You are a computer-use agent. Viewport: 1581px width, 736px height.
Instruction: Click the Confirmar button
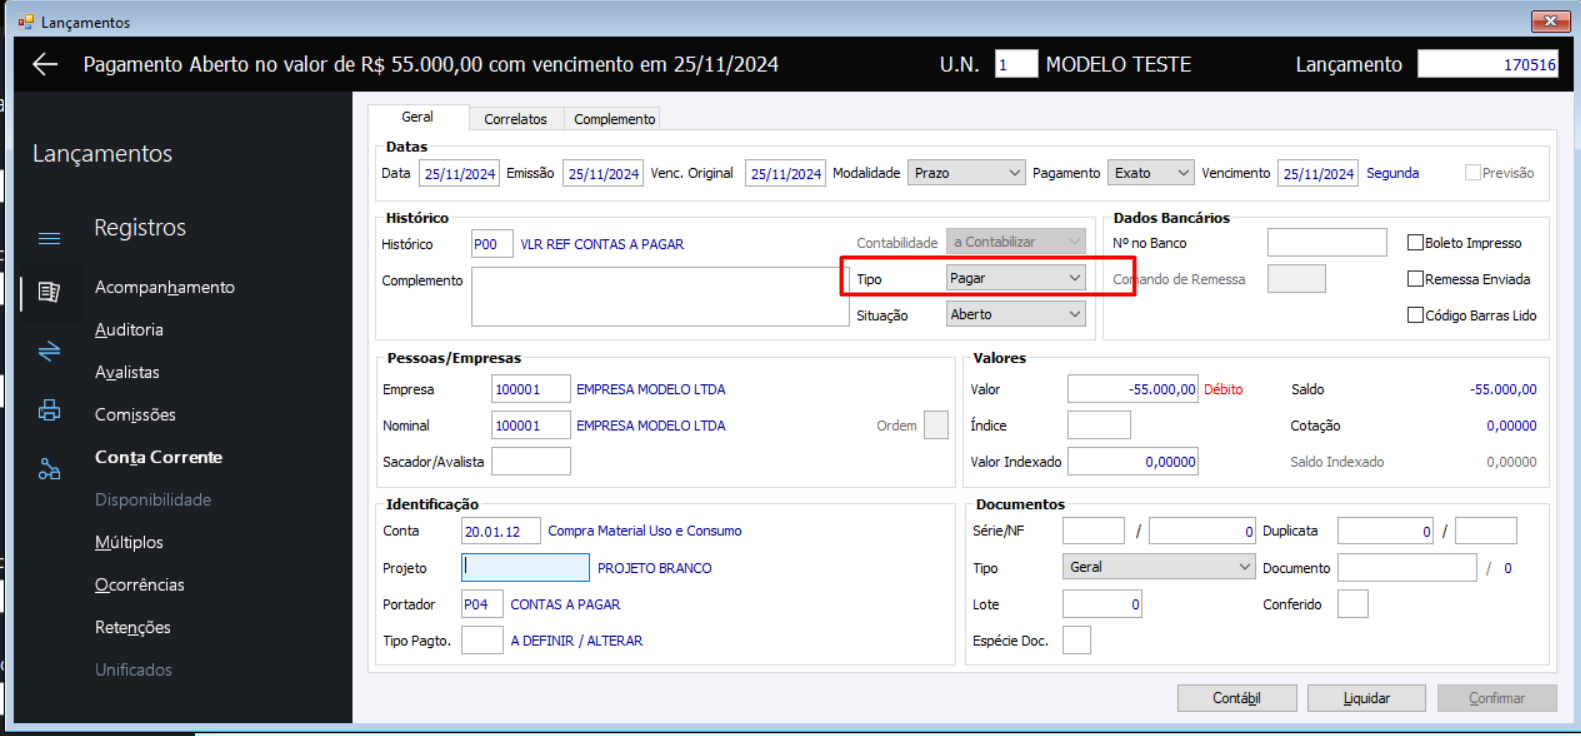click(1497, 698)
